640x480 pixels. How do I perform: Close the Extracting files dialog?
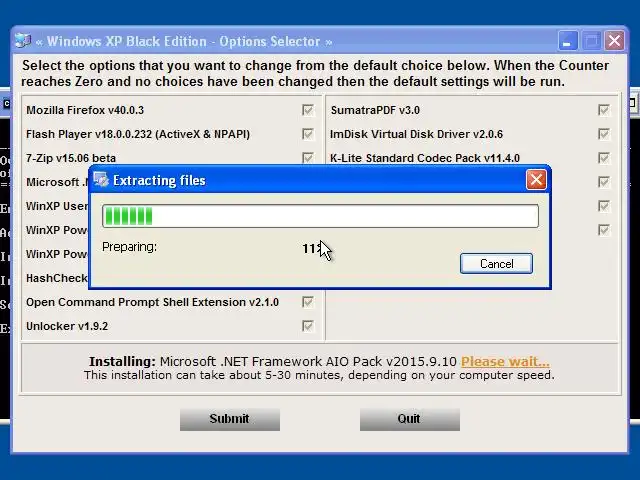click(x=536, y=180)
